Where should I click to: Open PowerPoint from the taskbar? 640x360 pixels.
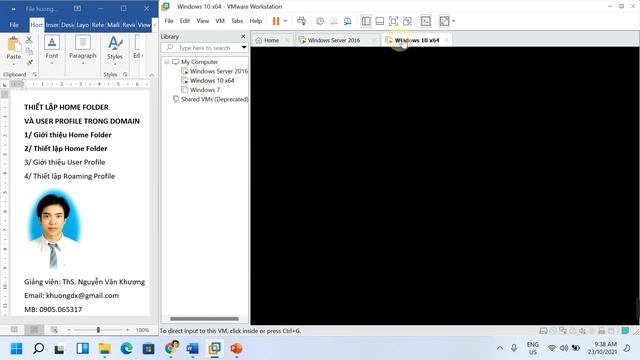pos(236,349)
